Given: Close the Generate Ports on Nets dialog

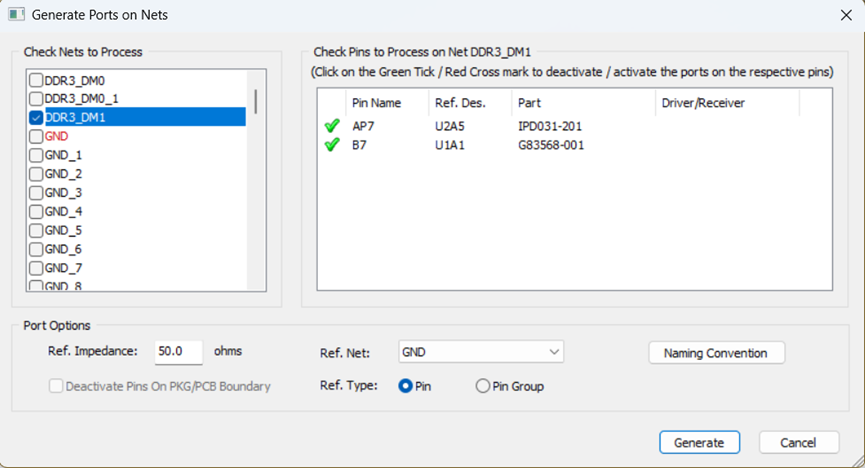Looking at the screenshot, I should coord(845,15).
